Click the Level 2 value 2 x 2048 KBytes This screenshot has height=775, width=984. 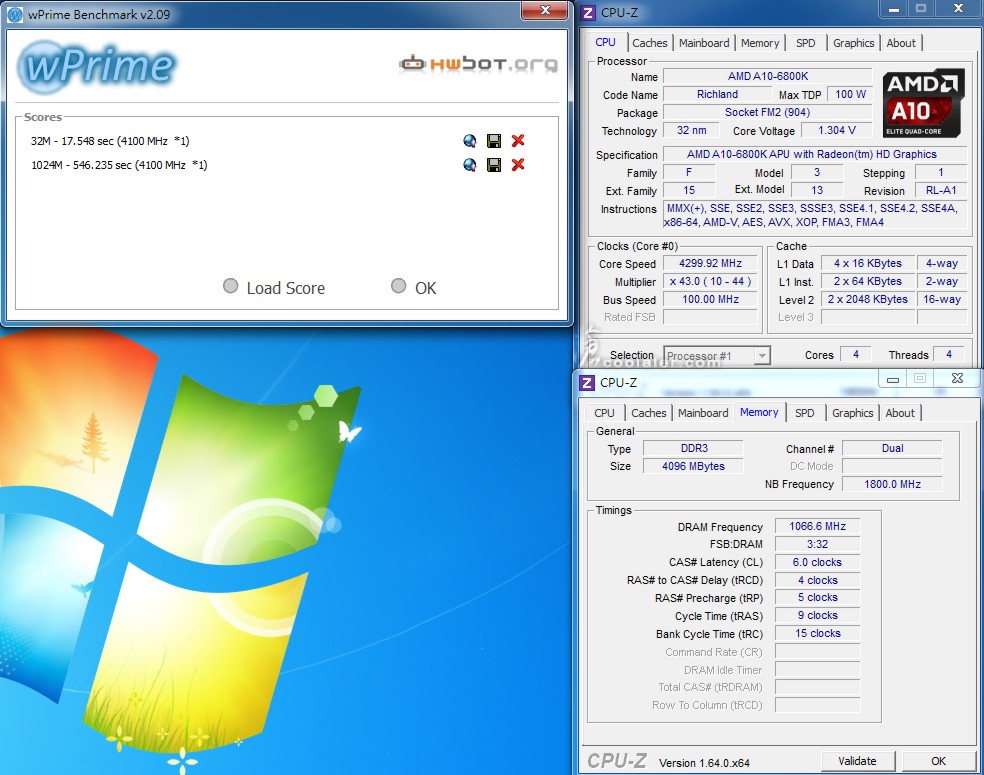point(867,299)
